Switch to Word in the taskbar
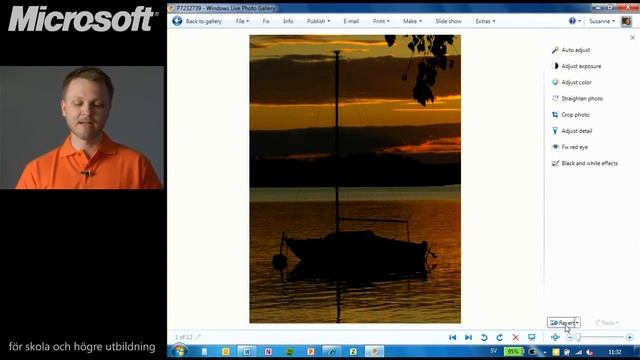Screen dimensions: 640x360 (x=247, y=351)
